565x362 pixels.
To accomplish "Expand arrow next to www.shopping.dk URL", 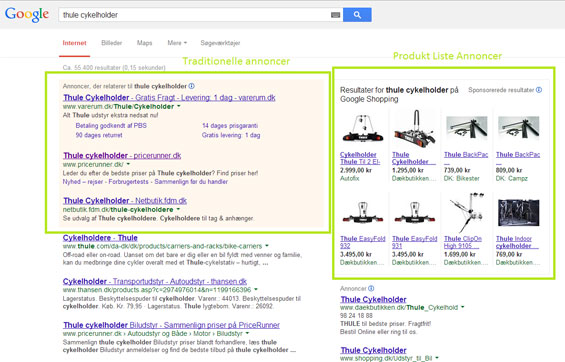I will [437, 358].
